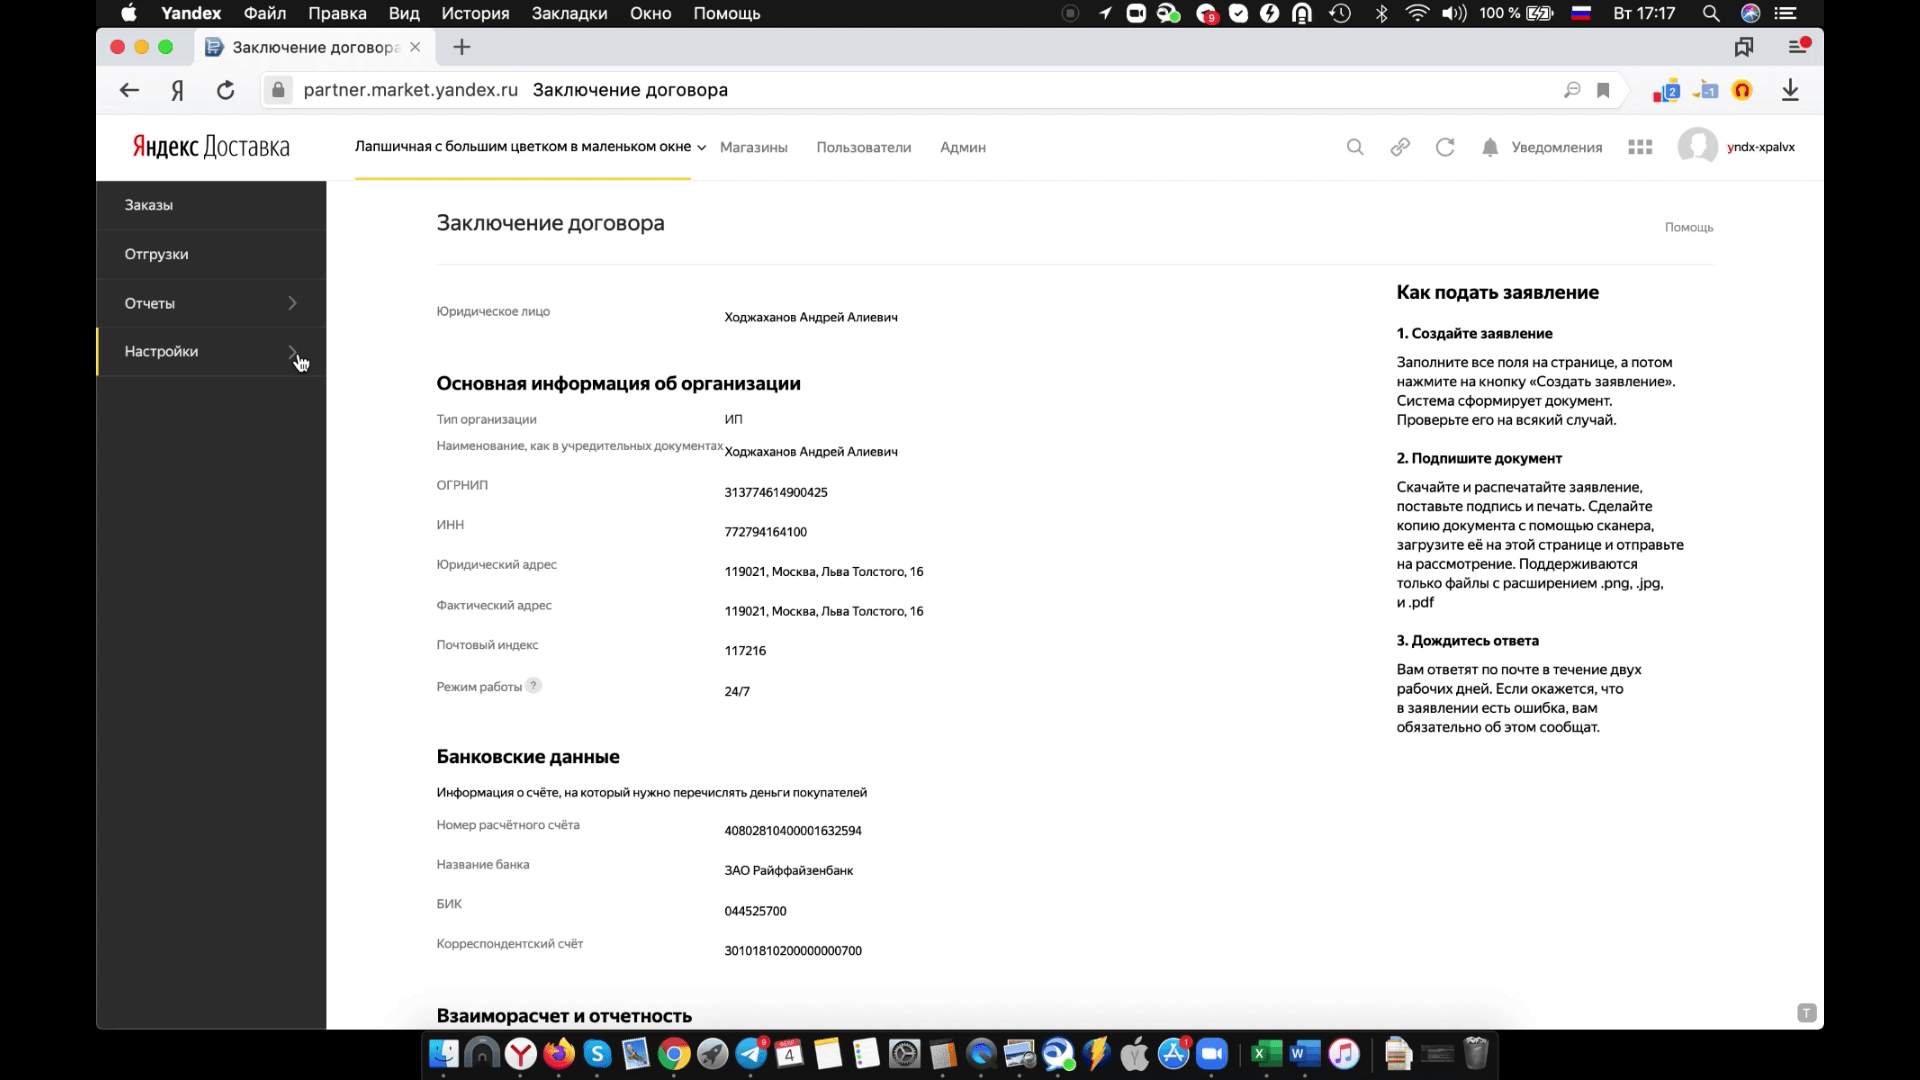Viewport: 1920px width, 1080px height.
Task: Open the Магазины tab
Action: click(x=753, y=147)
